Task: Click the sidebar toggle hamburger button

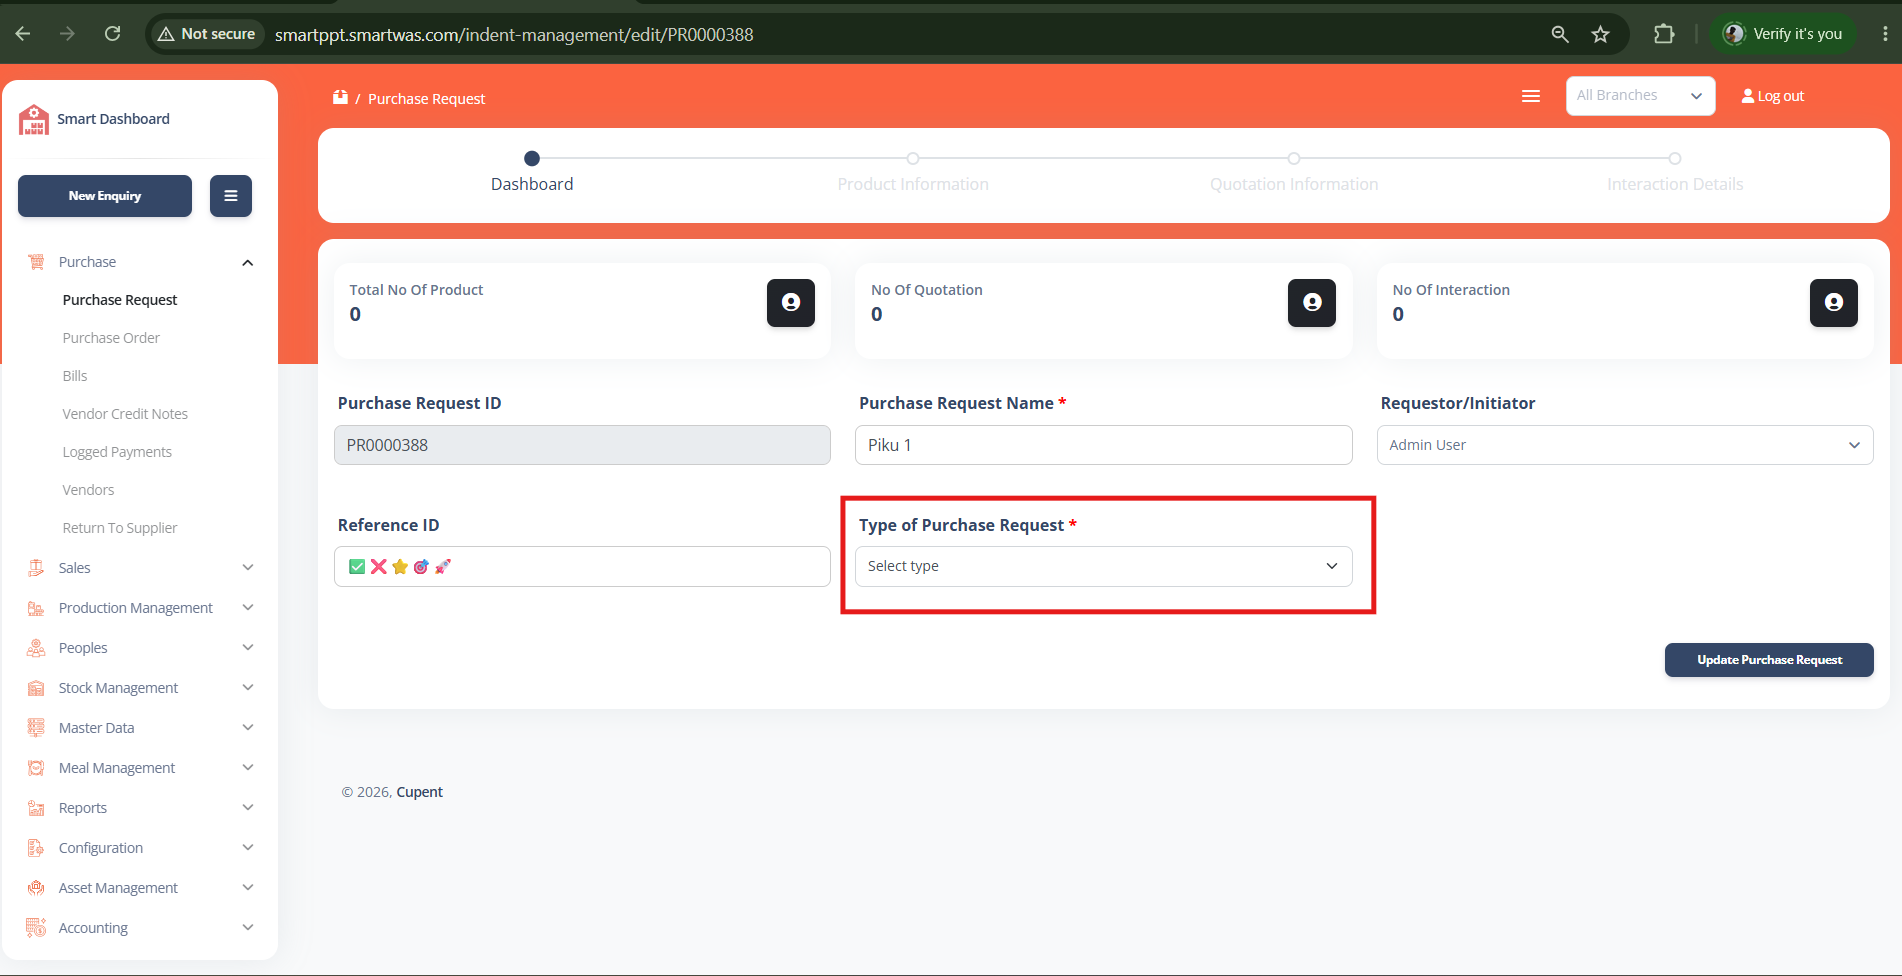Action: (x=231, y=196)
